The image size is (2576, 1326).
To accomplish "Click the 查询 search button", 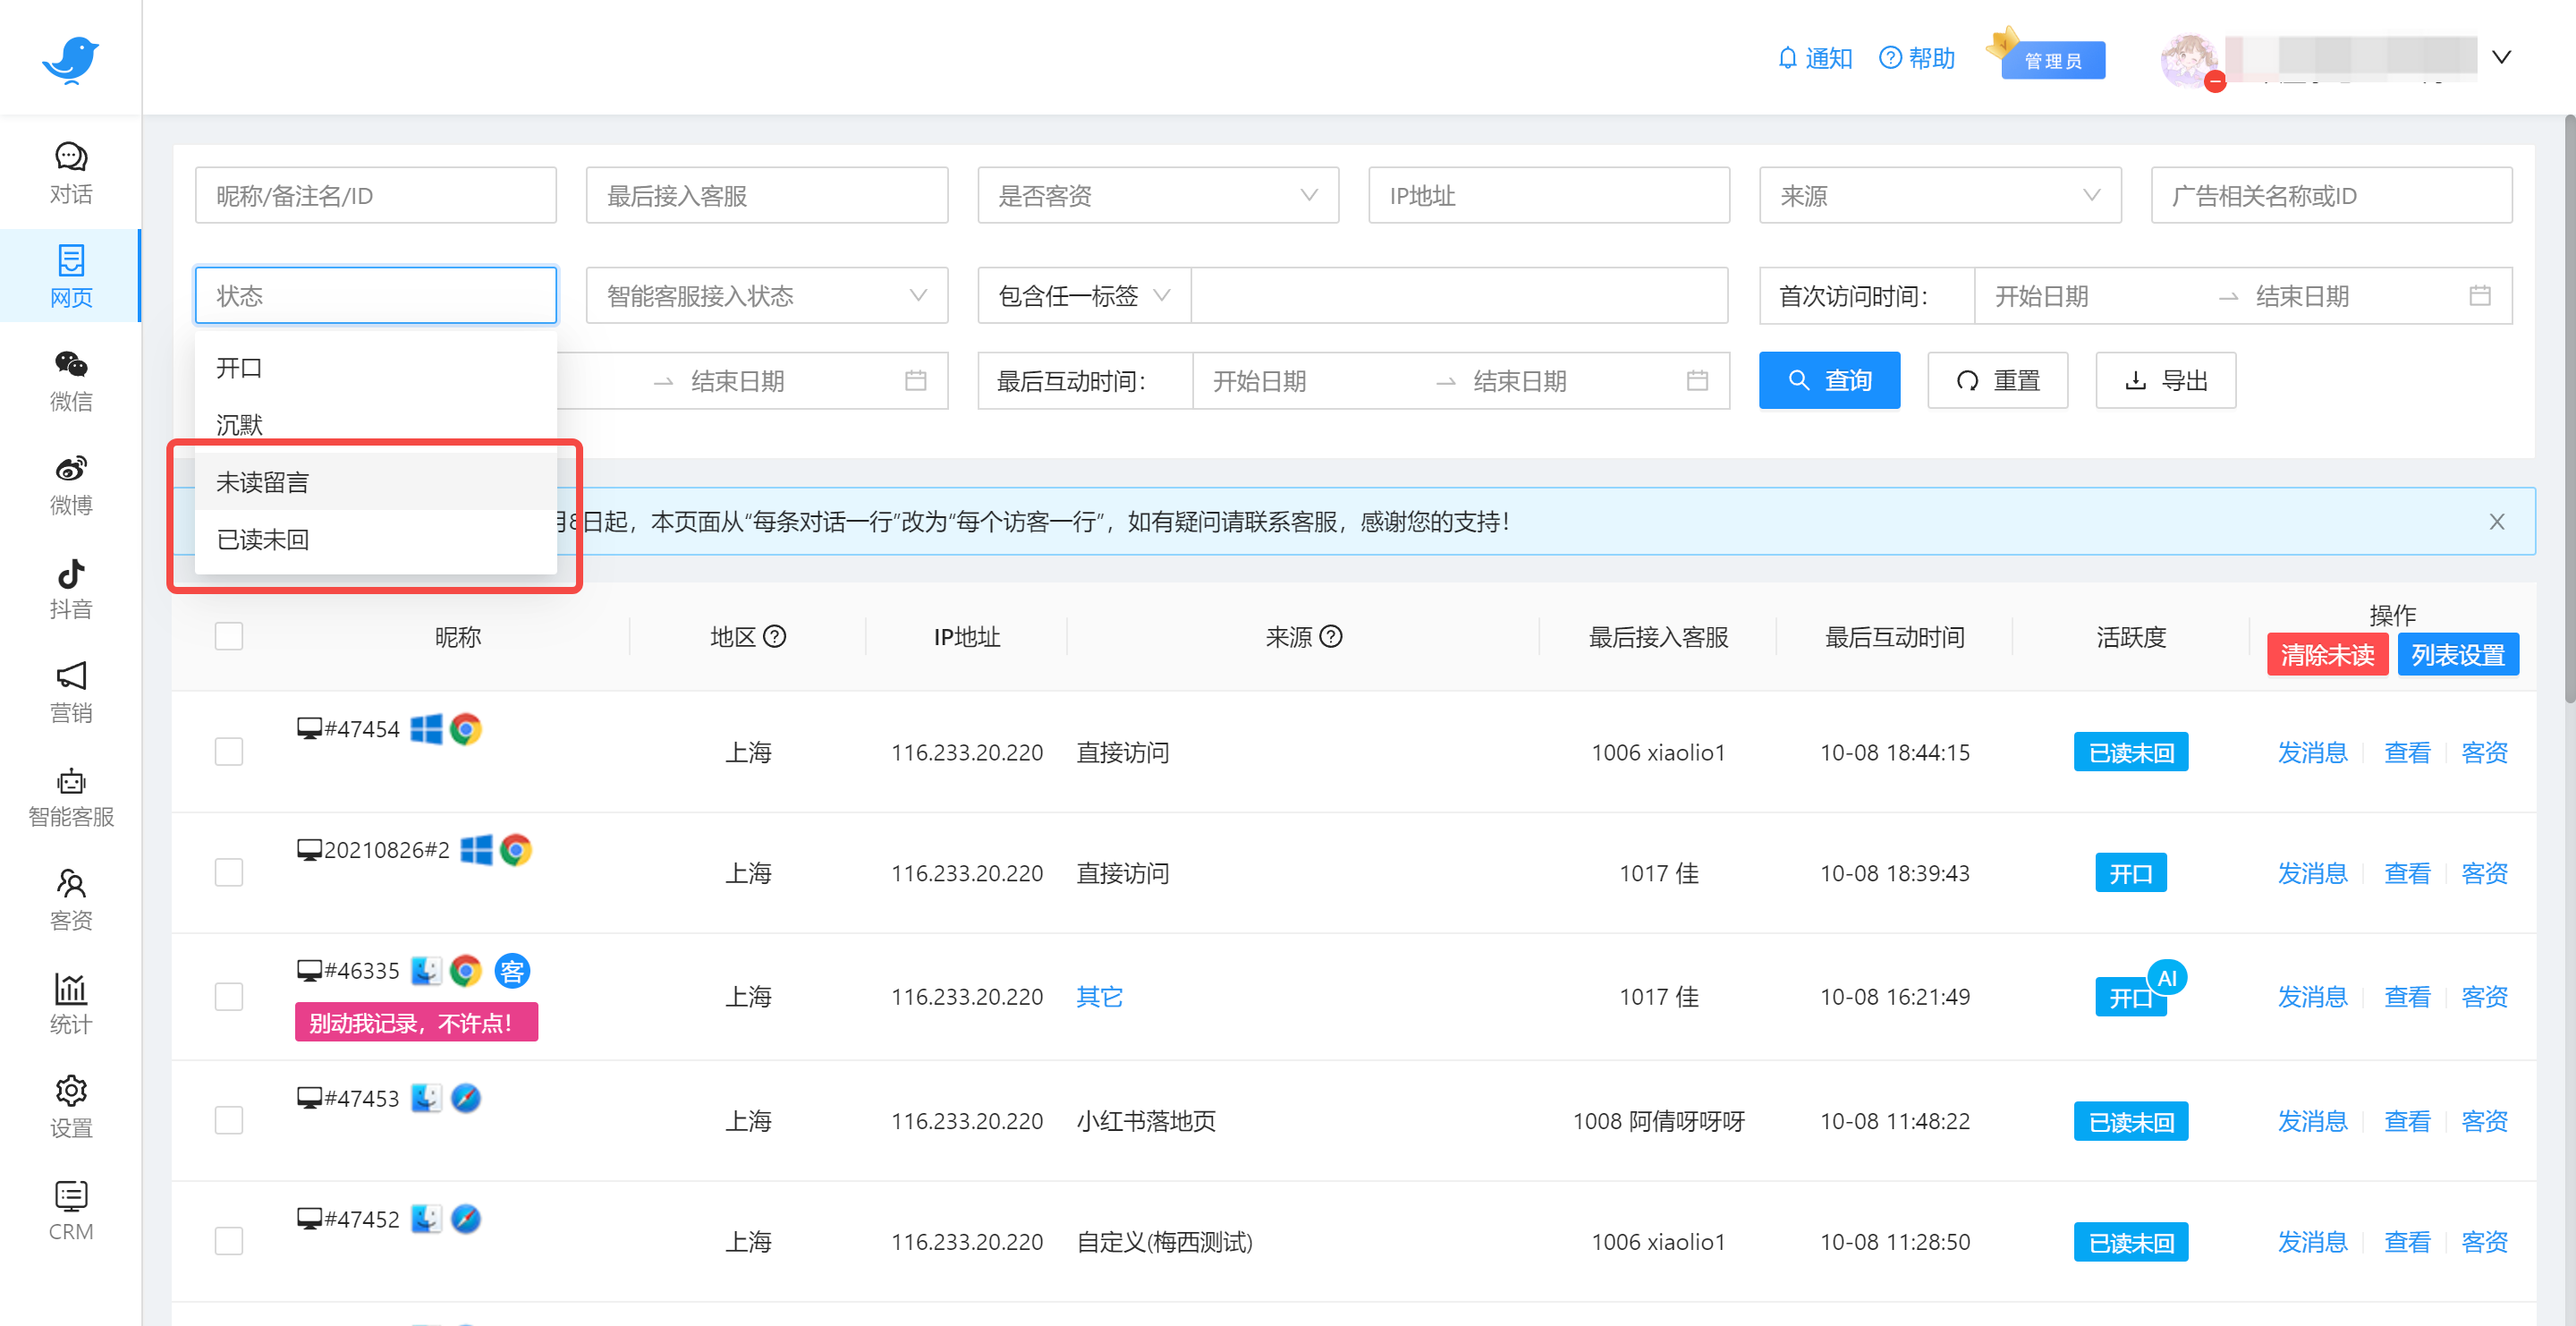I will pyautogui.click(x=1829, y=380).
